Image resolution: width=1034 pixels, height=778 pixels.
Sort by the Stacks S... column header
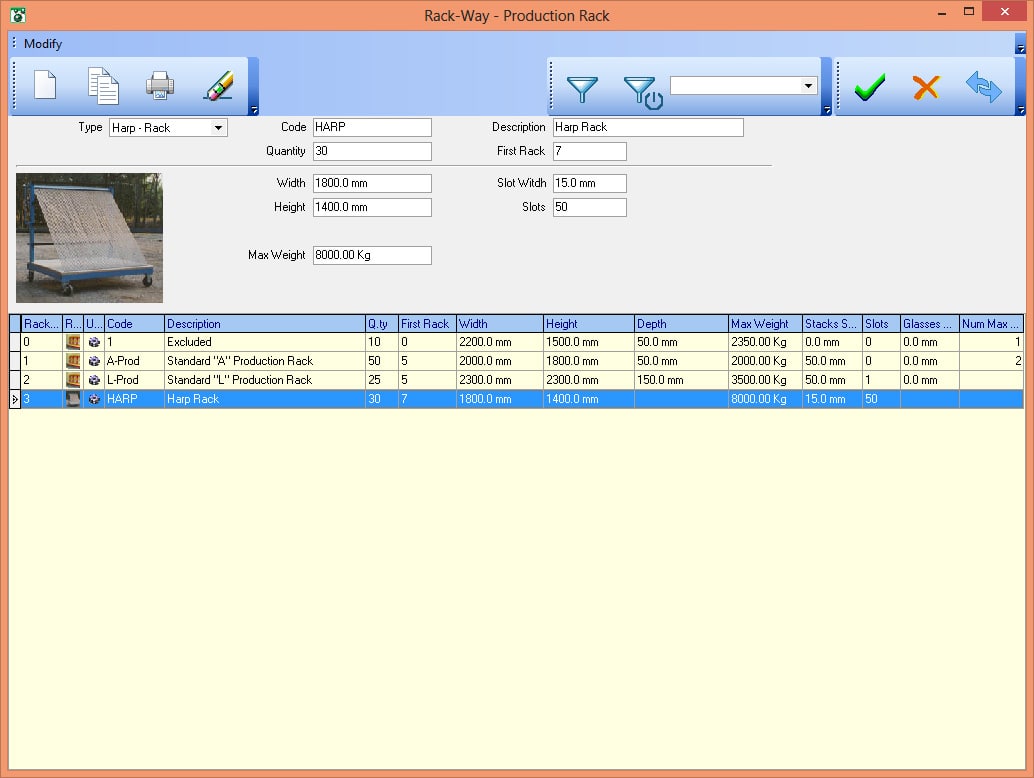coord(832,324)
